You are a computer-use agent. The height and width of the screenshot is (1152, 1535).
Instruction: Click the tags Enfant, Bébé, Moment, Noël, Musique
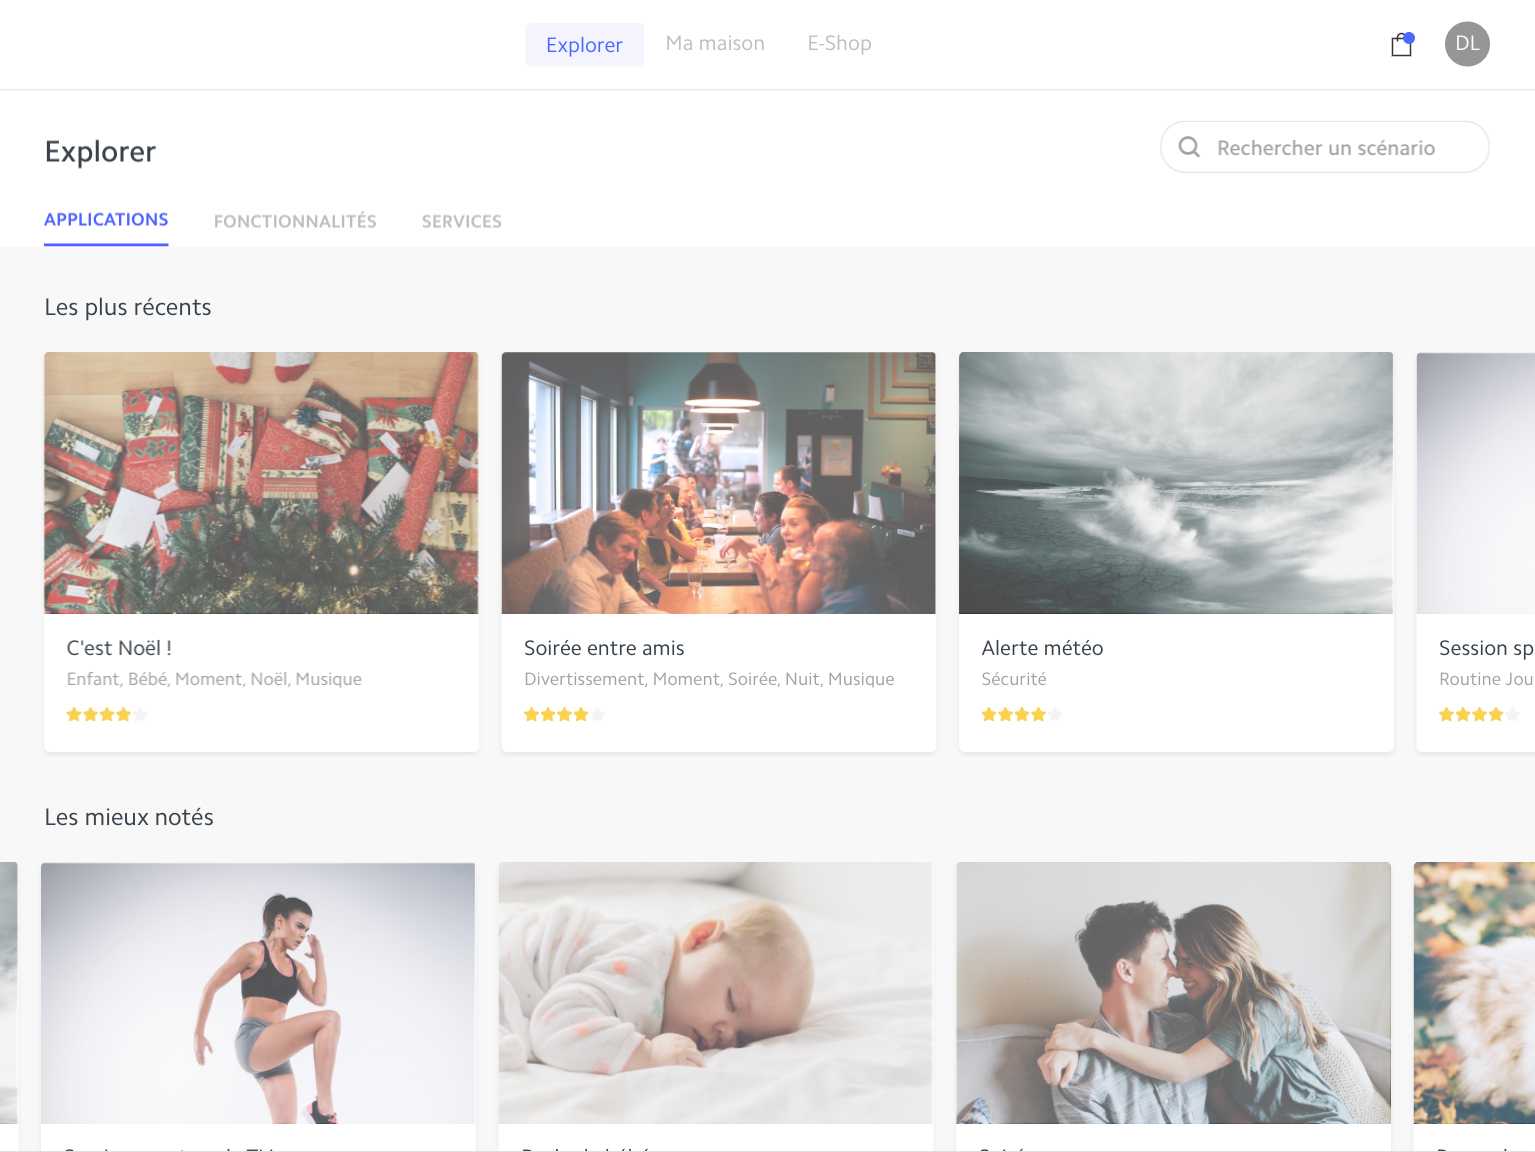point(214,679)
